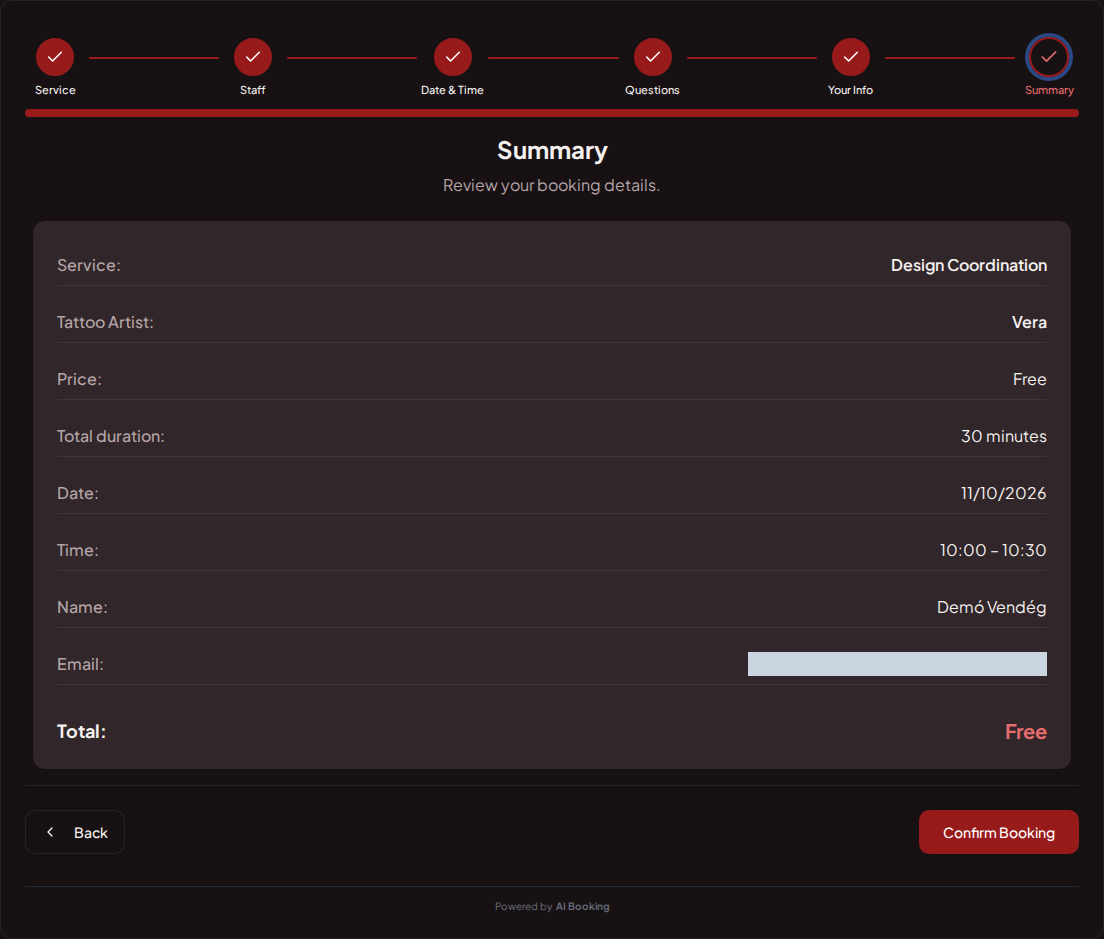Click the 'Tattoo Artist:' label
The height and width of the screenshot is (939, 1104).
point(105,322)
